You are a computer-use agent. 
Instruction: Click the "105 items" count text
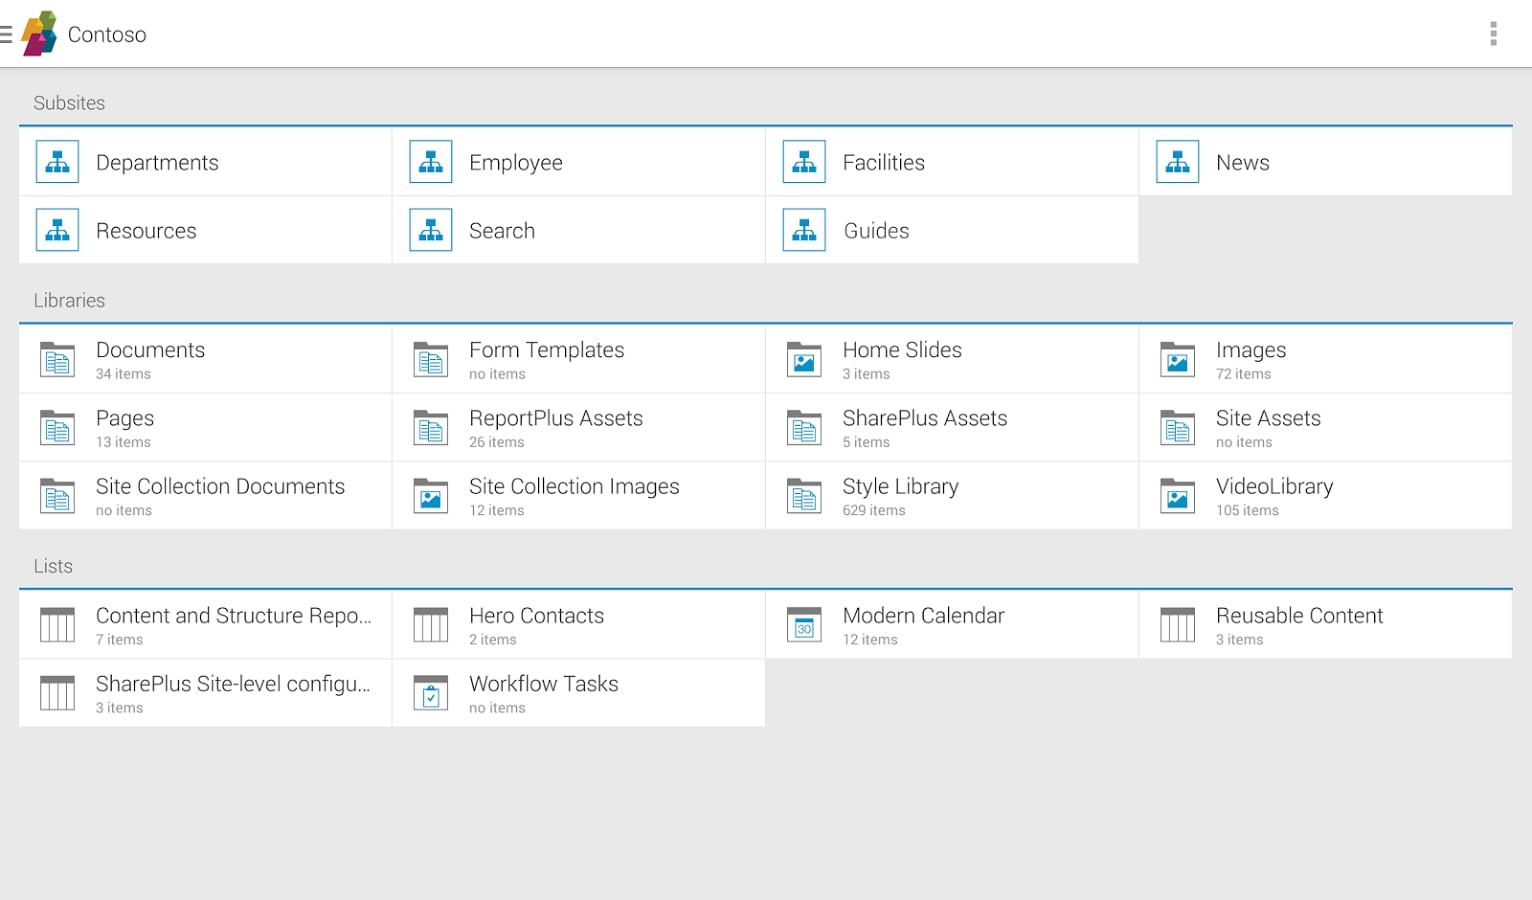1247,510
